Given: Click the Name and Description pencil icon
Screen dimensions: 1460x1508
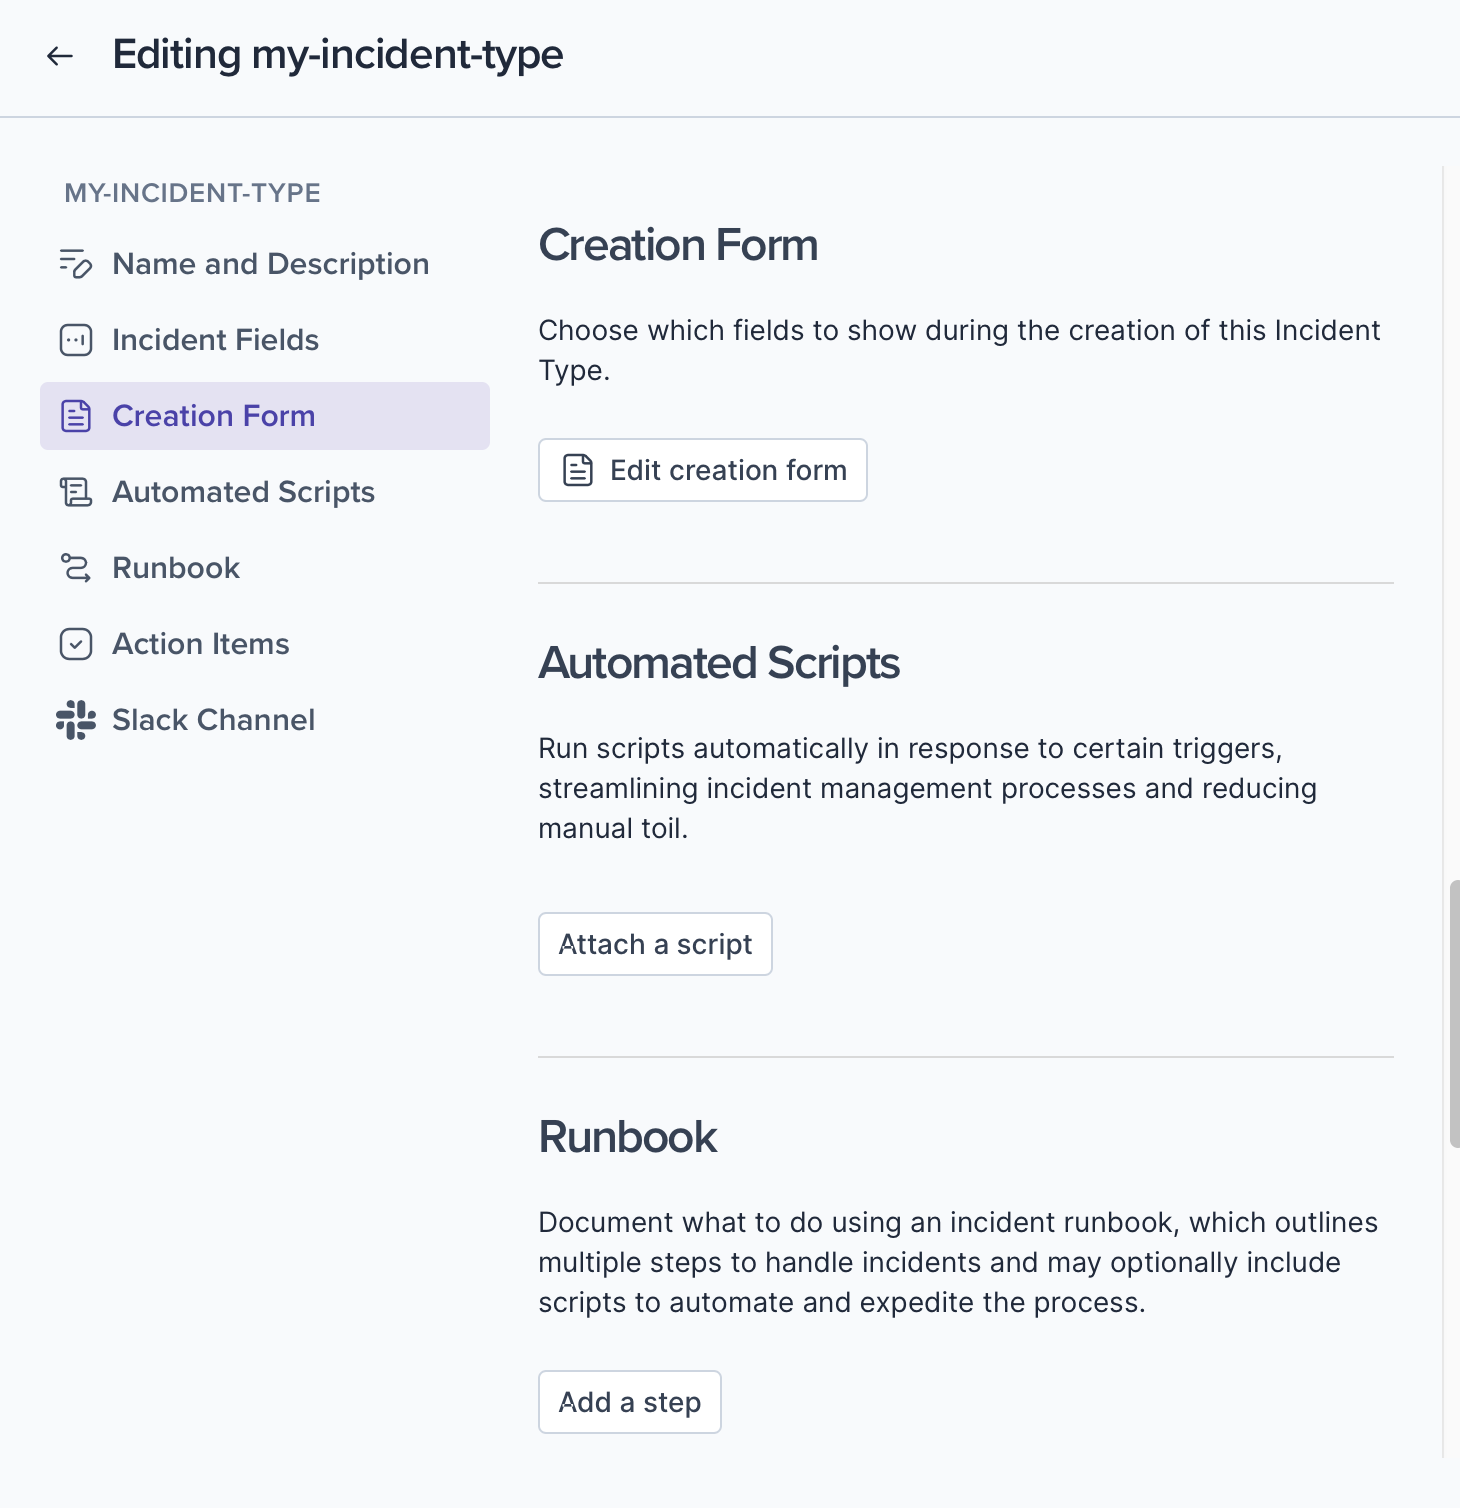Looking at the screenshot, I should (x=76, y=264).
